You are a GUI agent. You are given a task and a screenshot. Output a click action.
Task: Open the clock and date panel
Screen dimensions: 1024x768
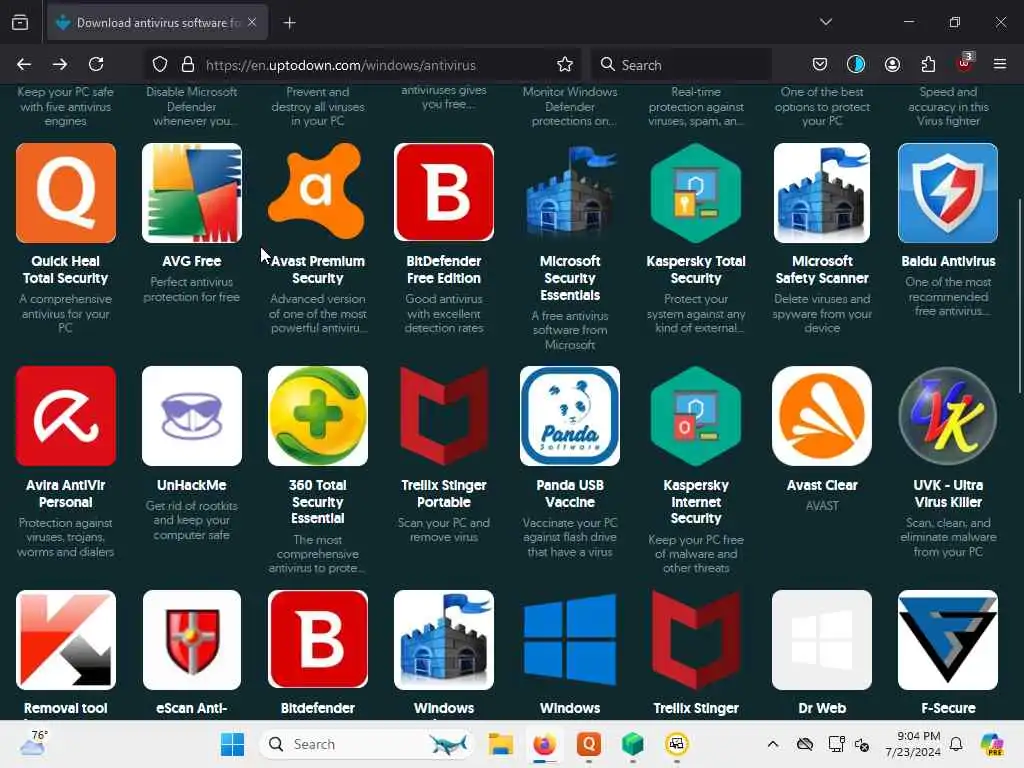pyautogui.click(x=912, y=744)
